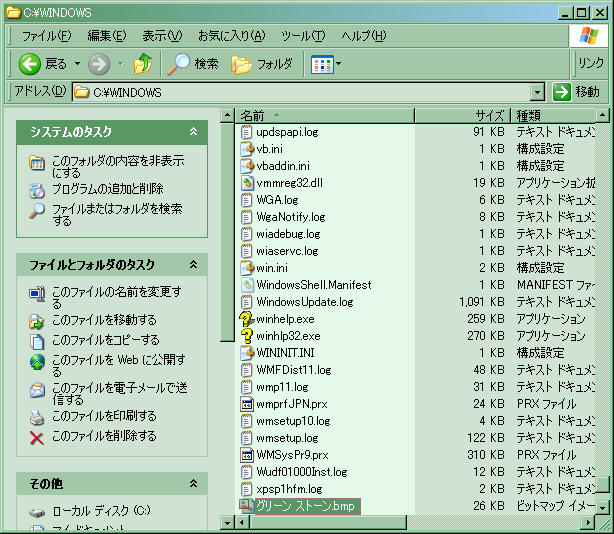Collapse ファイルとフォルダのタスク panel chevron
Image resolution: width=614 pixels, height=534 pixels.
[193, 265]
